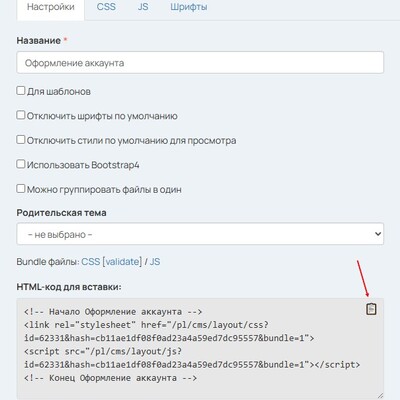Tick Можно группировать файлы в один

click(21, 188)
